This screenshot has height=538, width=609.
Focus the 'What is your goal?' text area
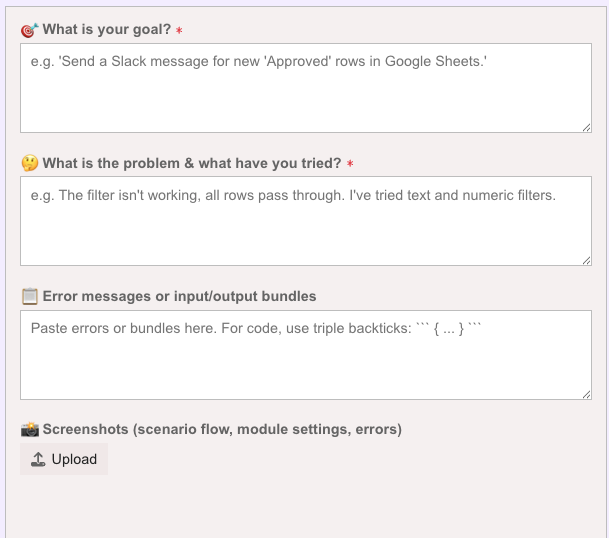click(x=305, y=100)
